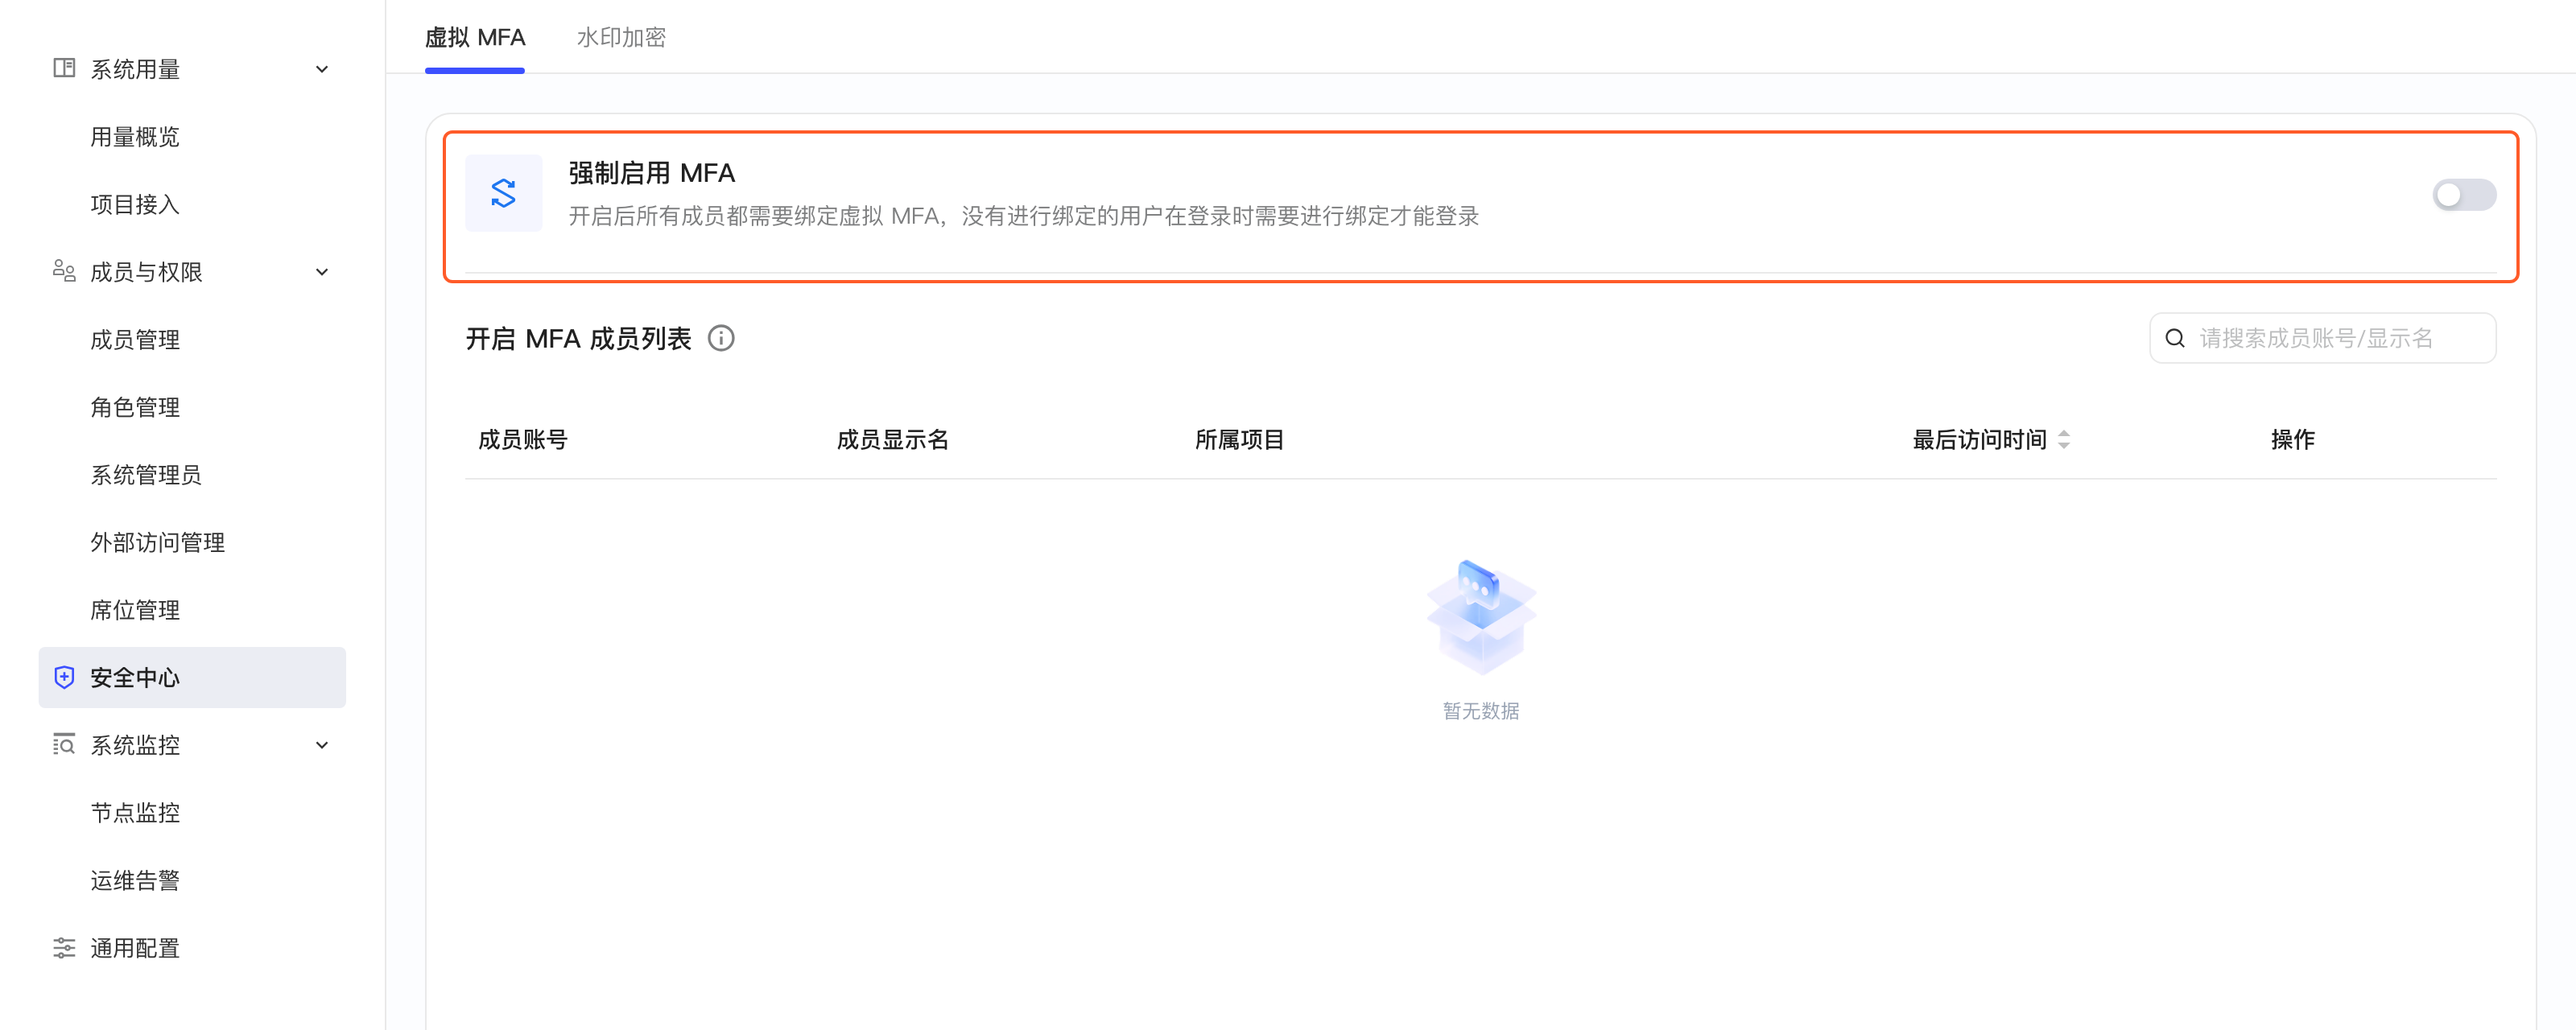Switch to the 虚拟 MFA tab
The height and width of the screenshot is (1030, 2576).
[475, 37]
